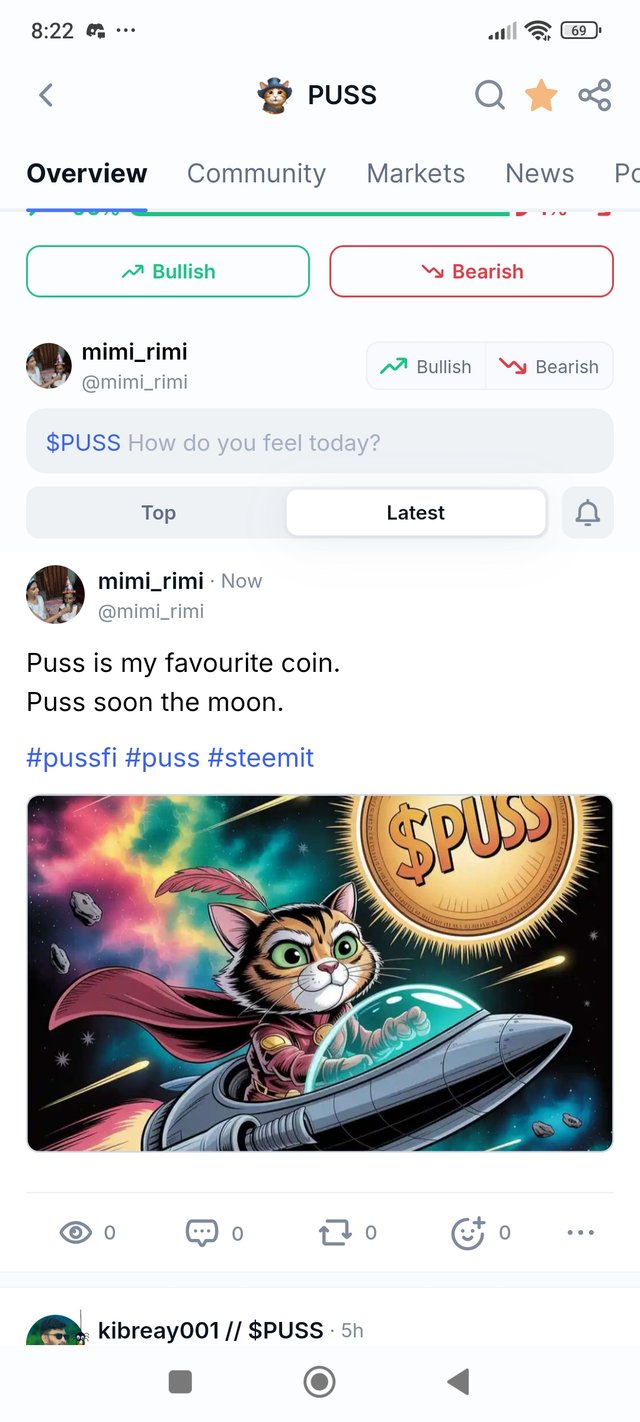640x1422 pixels.
Task: Repost using the retweet icon
Action: click(x=335, y=1232)
